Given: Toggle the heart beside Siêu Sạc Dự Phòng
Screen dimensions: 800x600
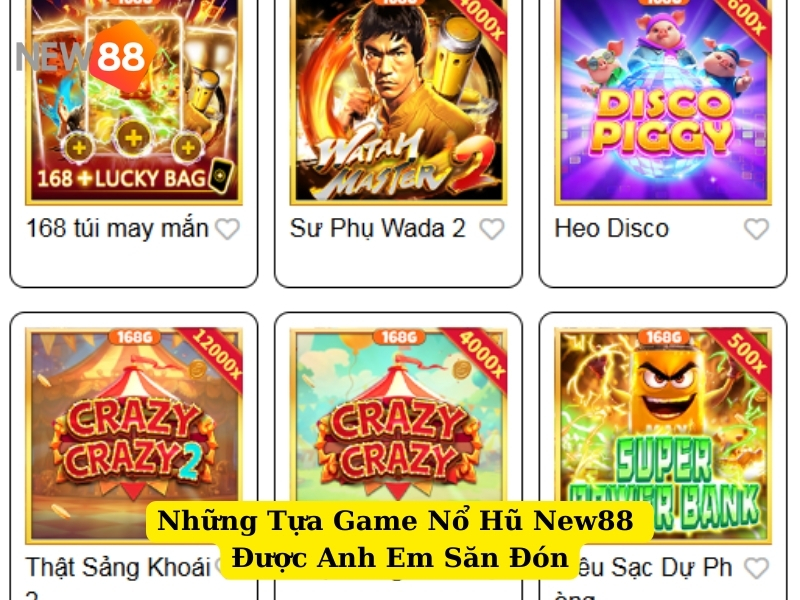Looking at the screenshot, I should [x=756, y=568].
